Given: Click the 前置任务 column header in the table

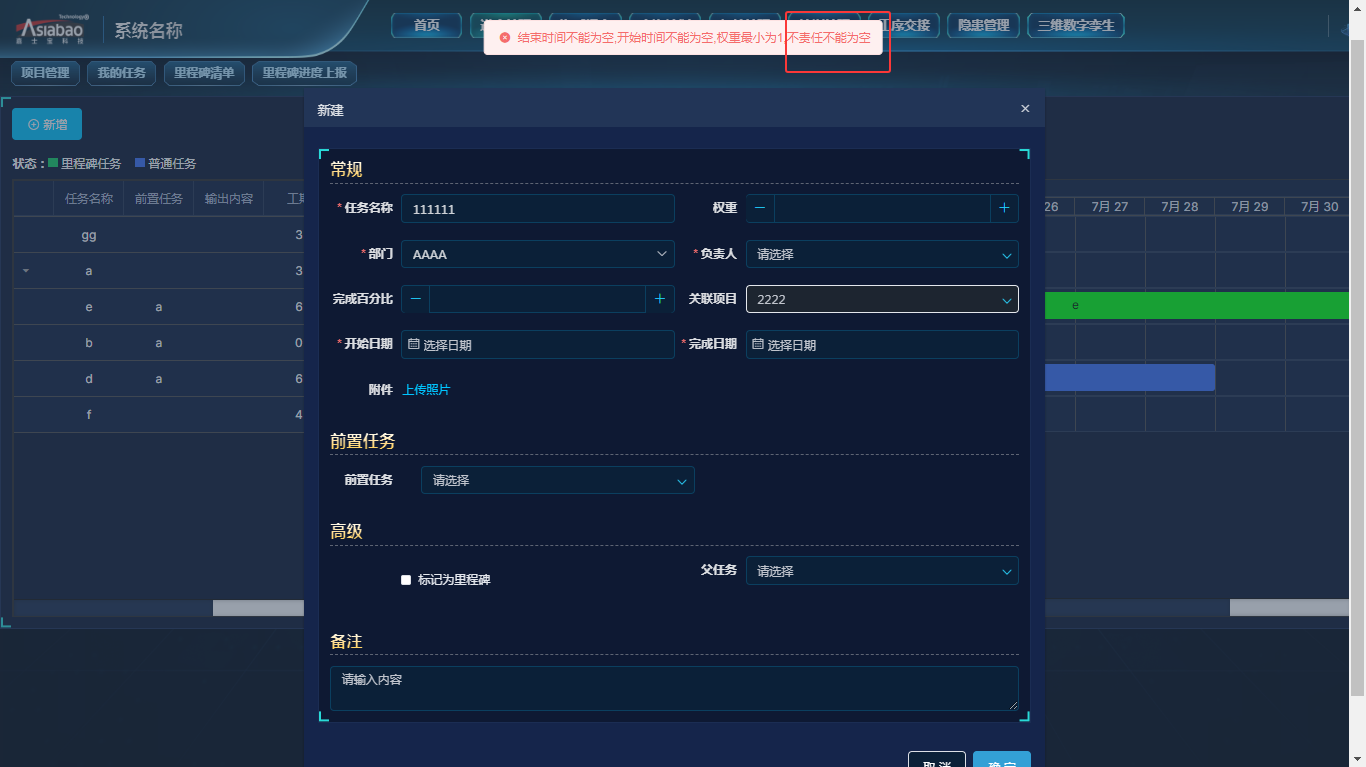Looking at the screenshot, I should [x=159, y=198].
